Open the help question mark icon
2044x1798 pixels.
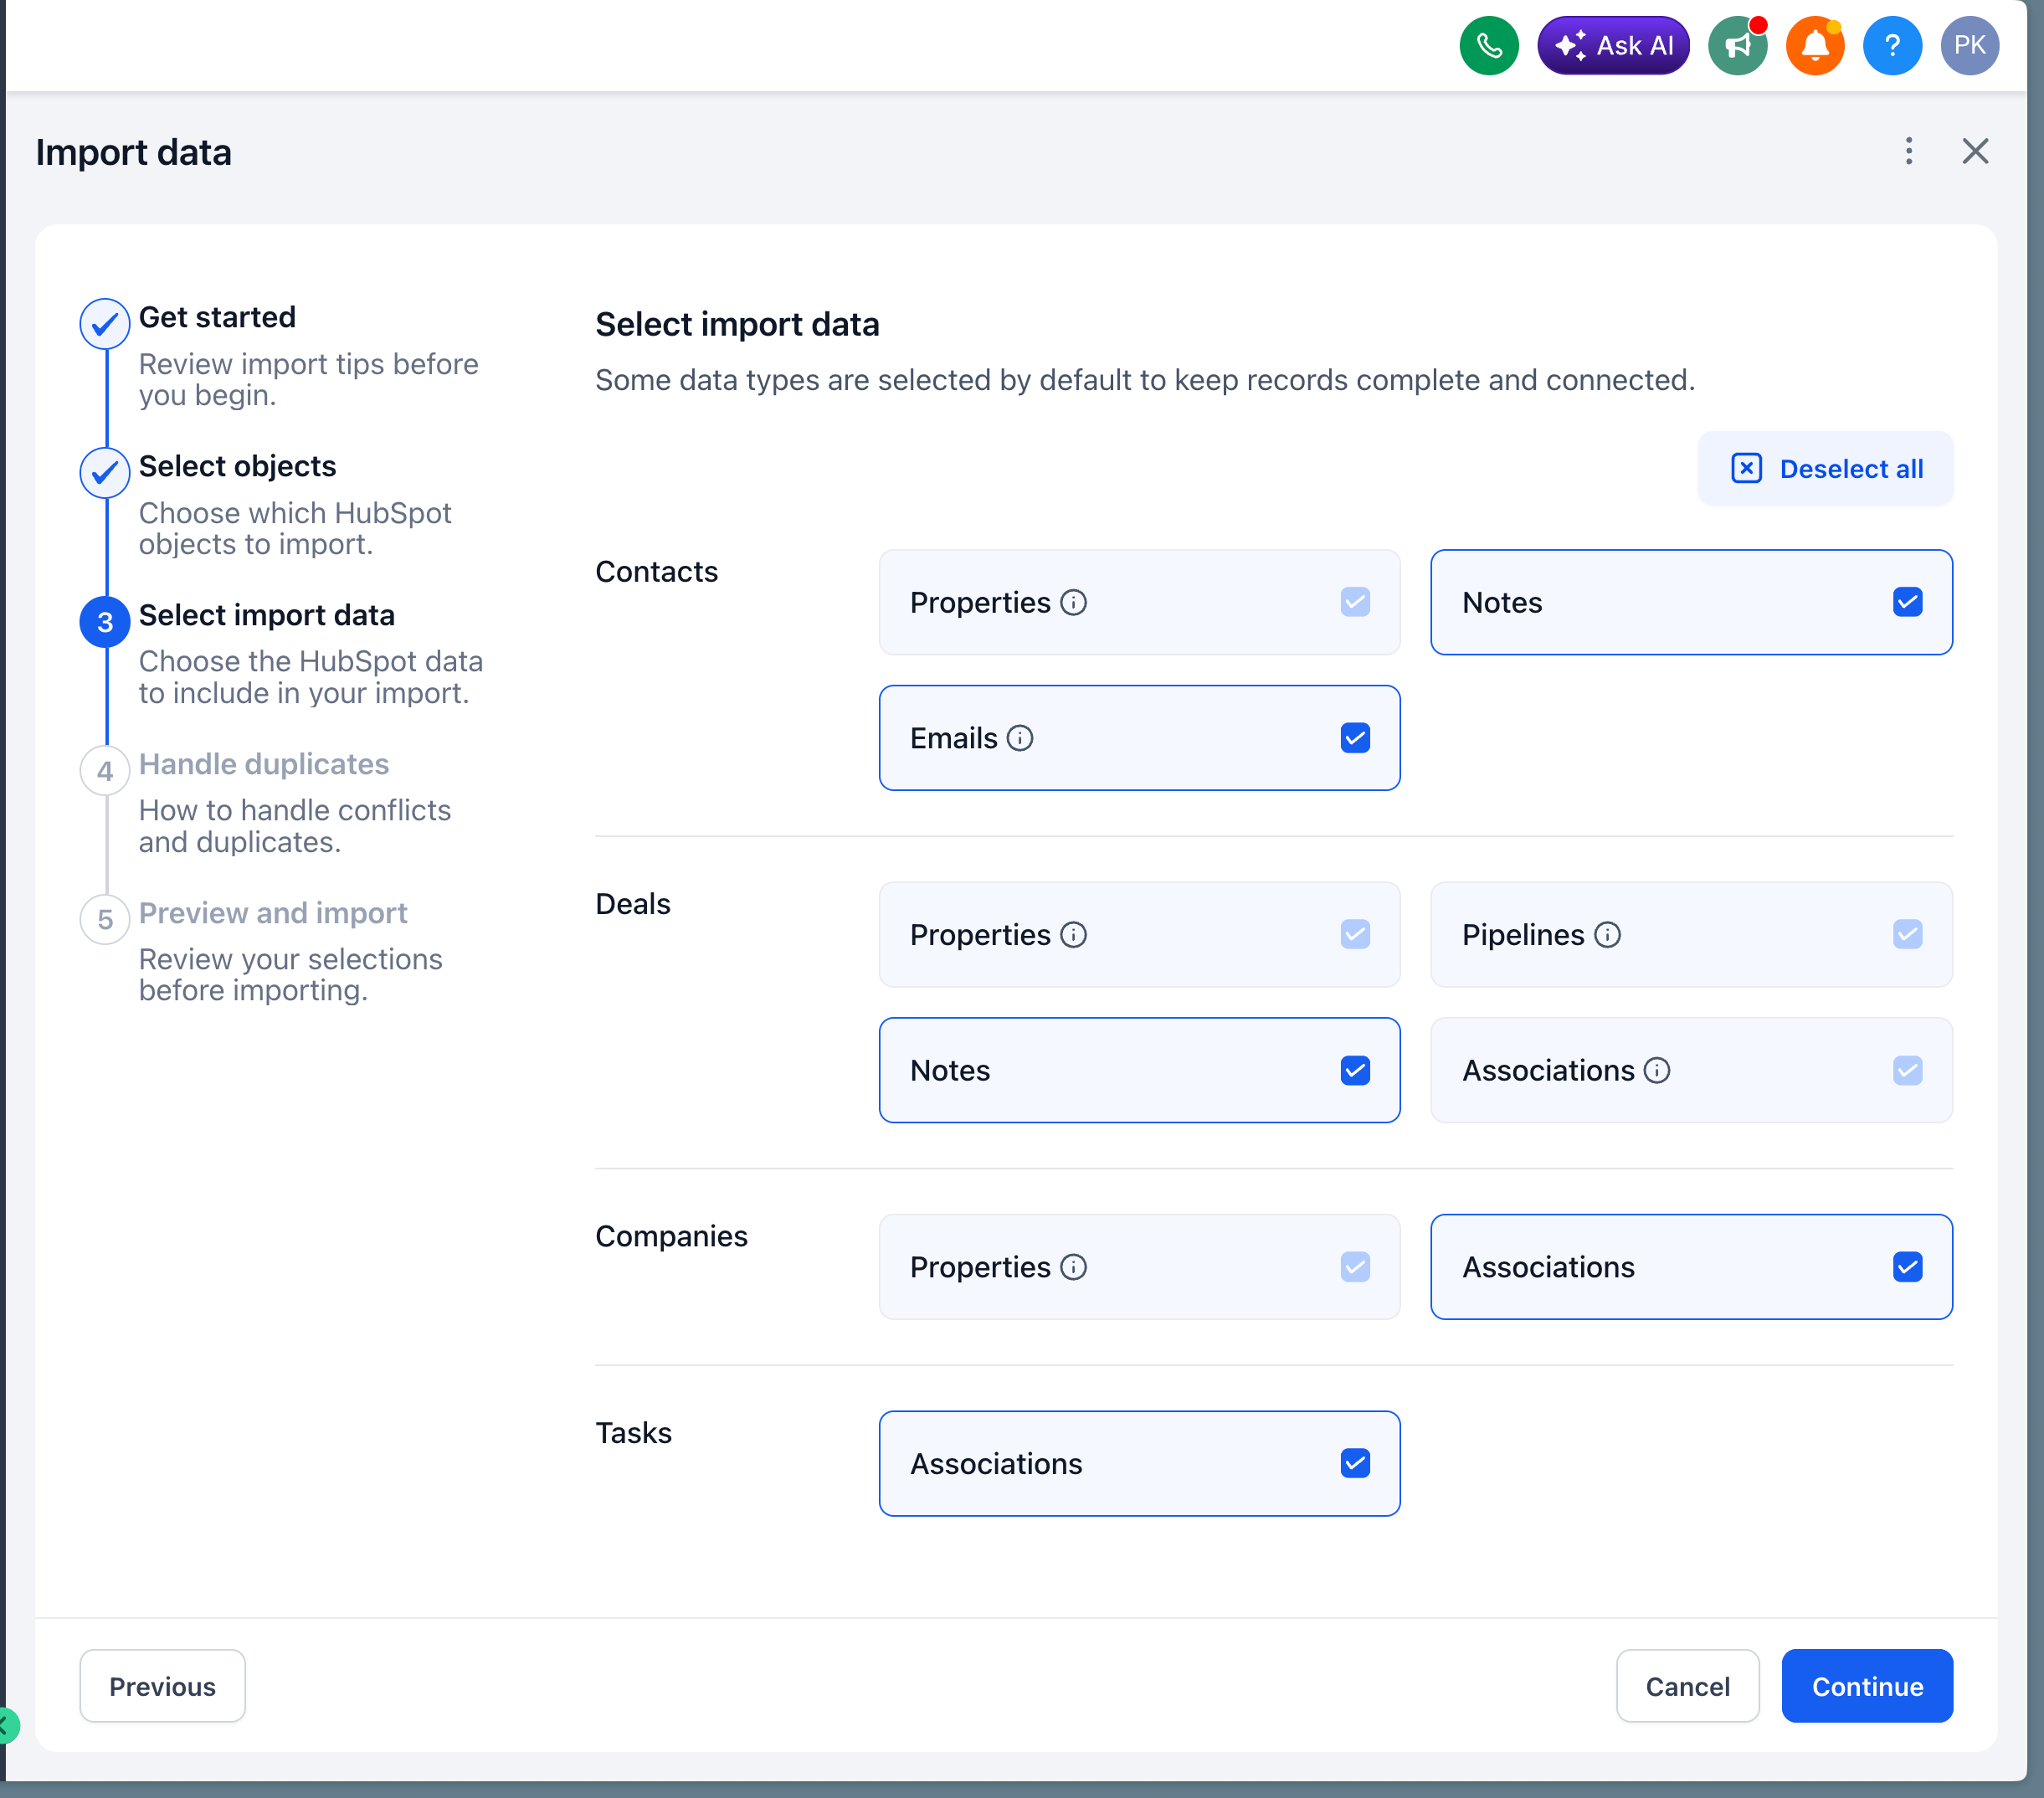(1892, 45)
